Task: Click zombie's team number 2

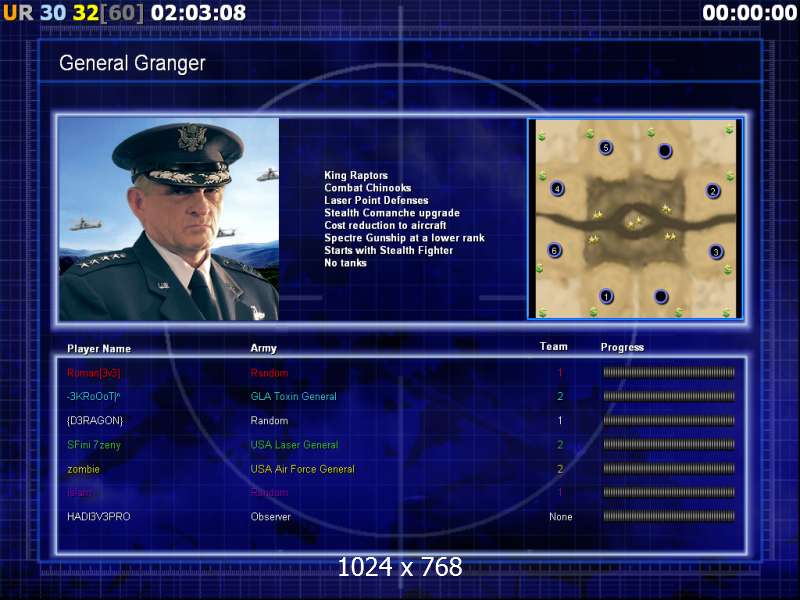Action: [x=560, y=469]
